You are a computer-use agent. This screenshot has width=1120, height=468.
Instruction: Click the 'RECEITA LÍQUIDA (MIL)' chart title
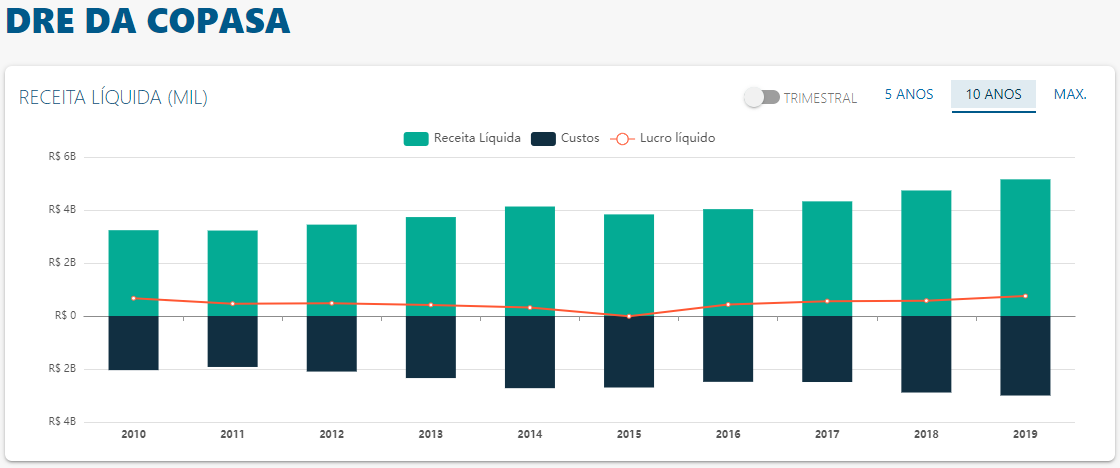[x=113, y=98]
